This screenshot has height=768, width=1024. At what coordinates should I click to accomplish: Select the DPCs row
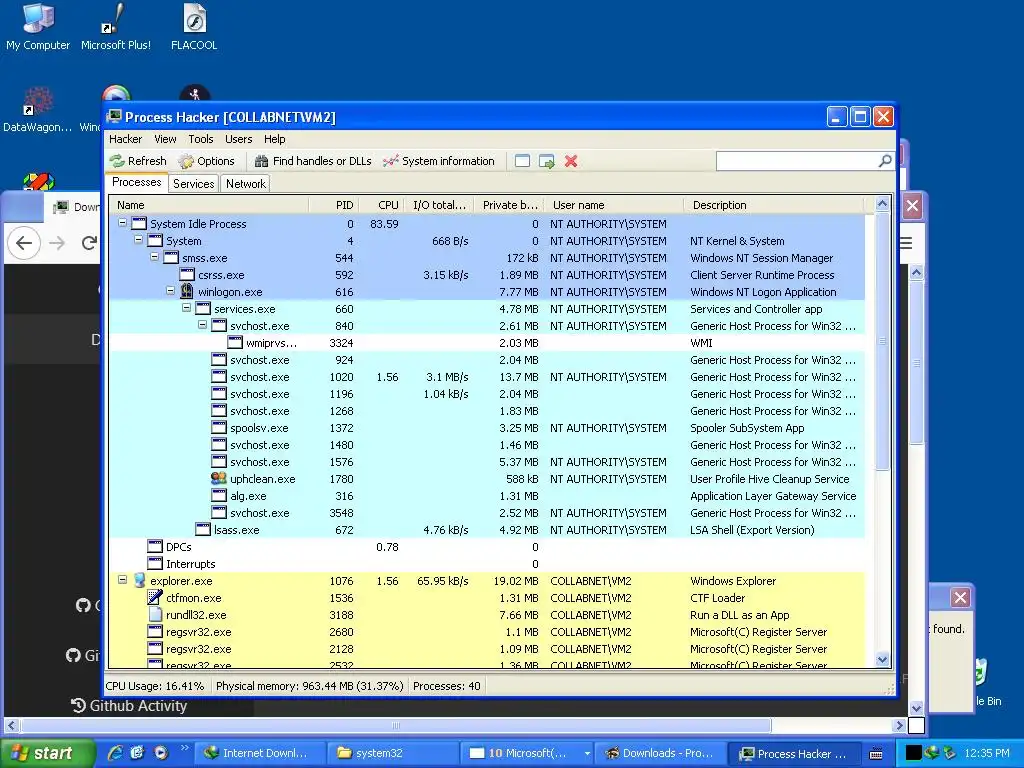coord(487,547)
